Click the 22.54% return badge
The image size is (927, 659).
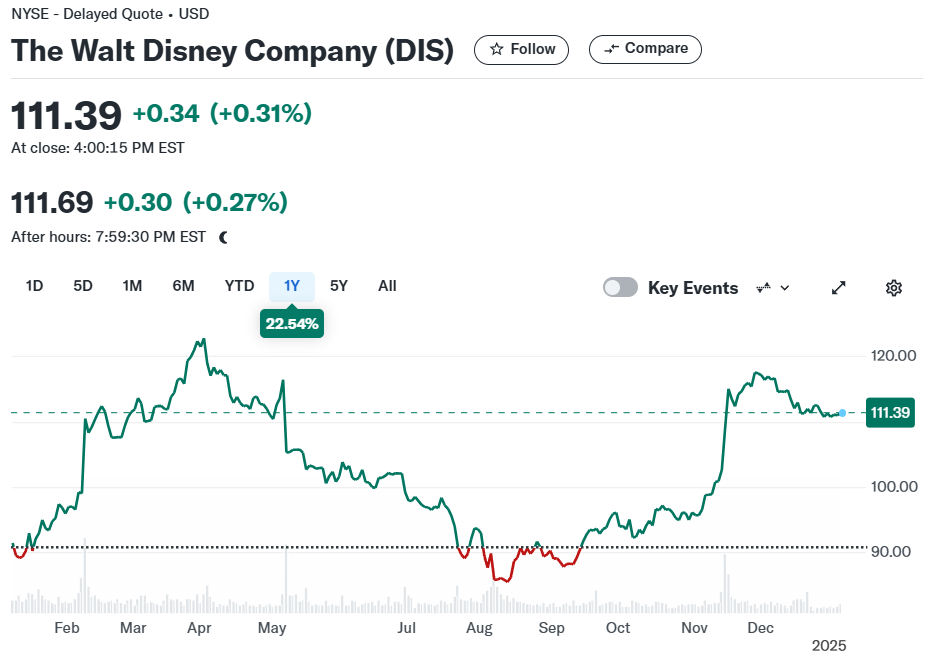pos(291,324)
